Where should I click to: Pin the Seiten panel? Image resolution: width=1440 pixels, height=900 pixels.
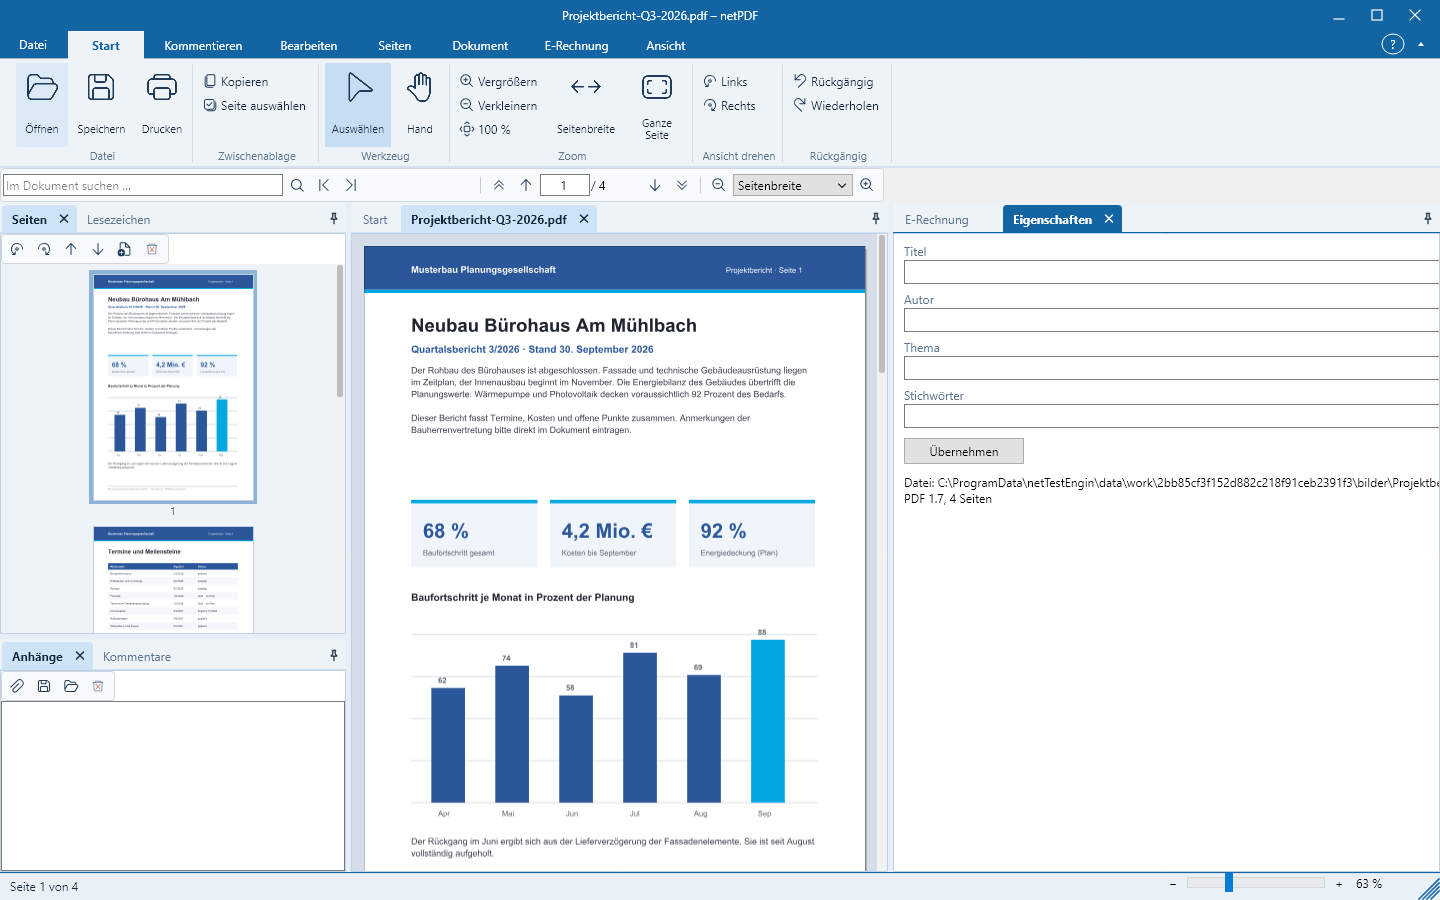tap(334, 219)
